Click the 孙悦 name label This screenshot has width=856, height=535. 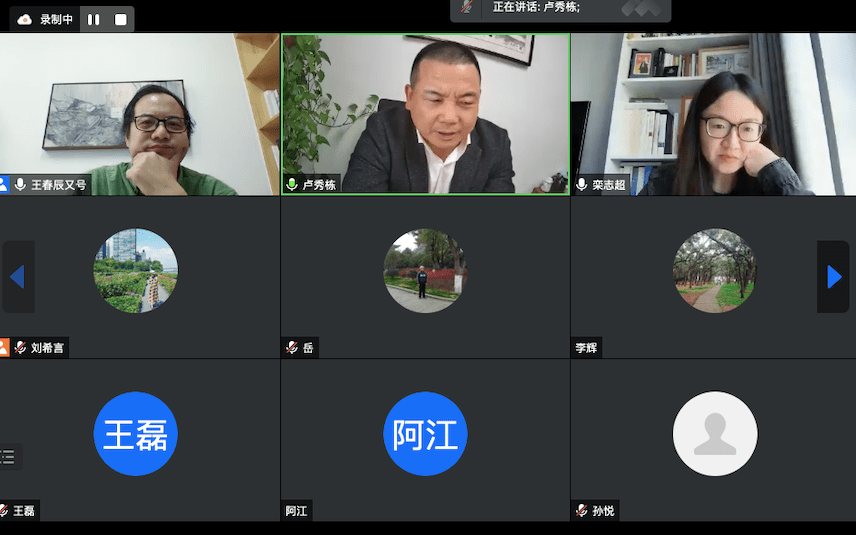(x=603, y=510)
